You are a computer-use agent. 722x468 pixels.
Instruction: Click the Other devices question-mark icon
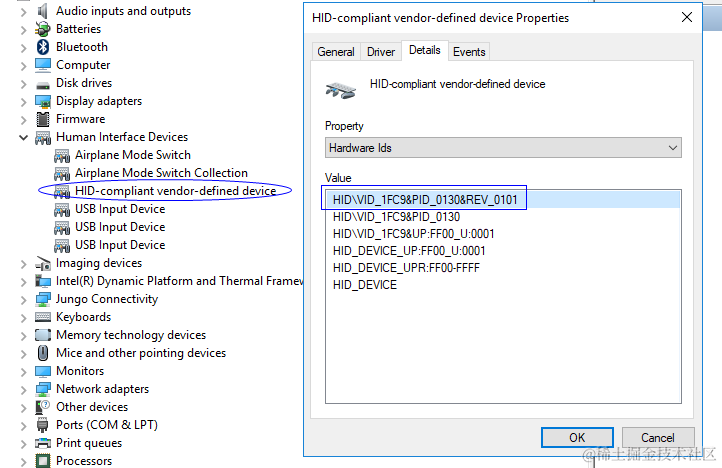pyautogui.click(x=43, y=407)
